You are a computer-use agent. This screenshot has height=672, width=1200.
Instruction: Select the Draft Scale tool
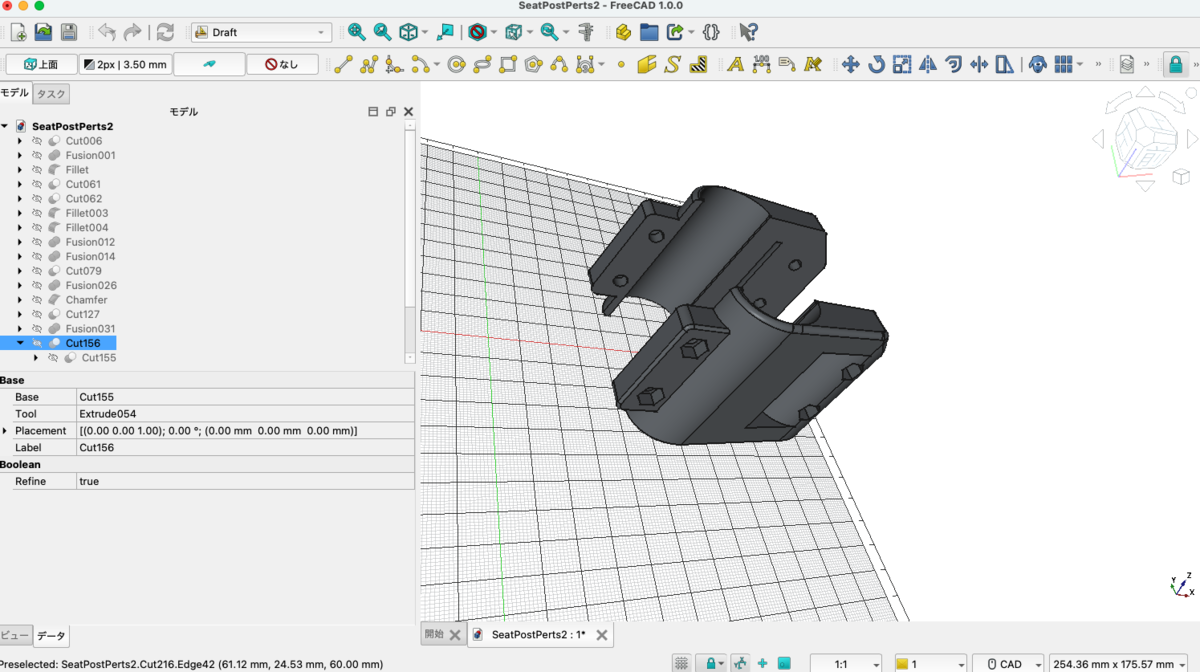[x=902, y=65]
